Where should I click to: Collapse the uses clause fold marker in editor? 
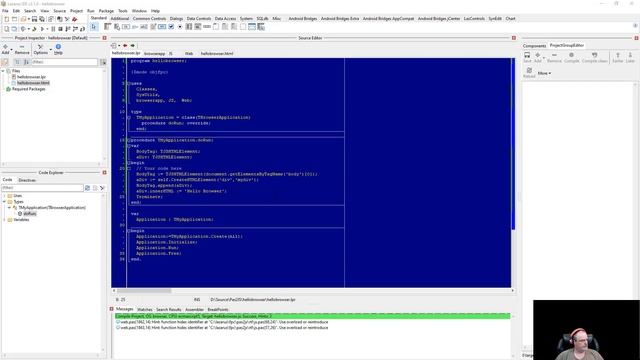[x=129, y=83]
